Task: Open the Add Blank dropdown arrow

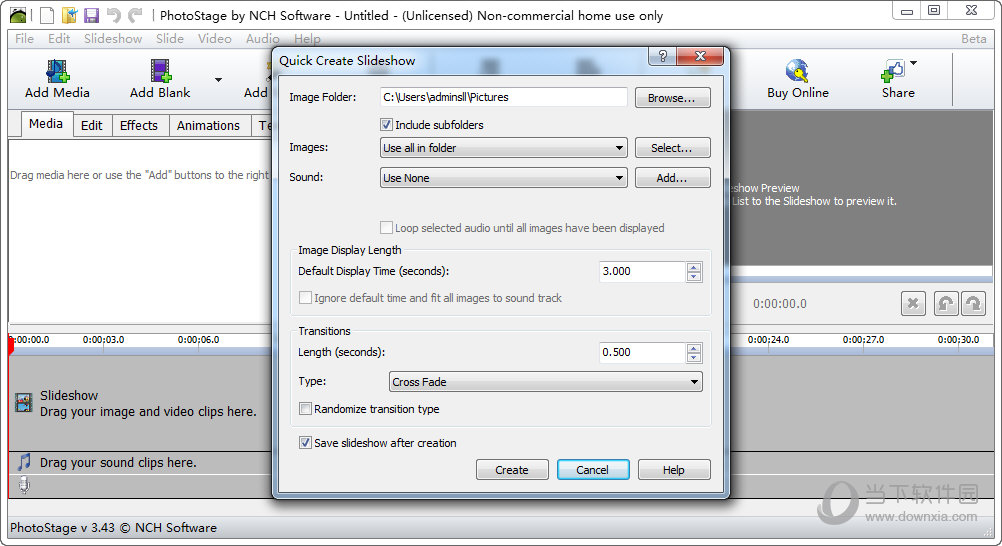Action: click(219, 80)
